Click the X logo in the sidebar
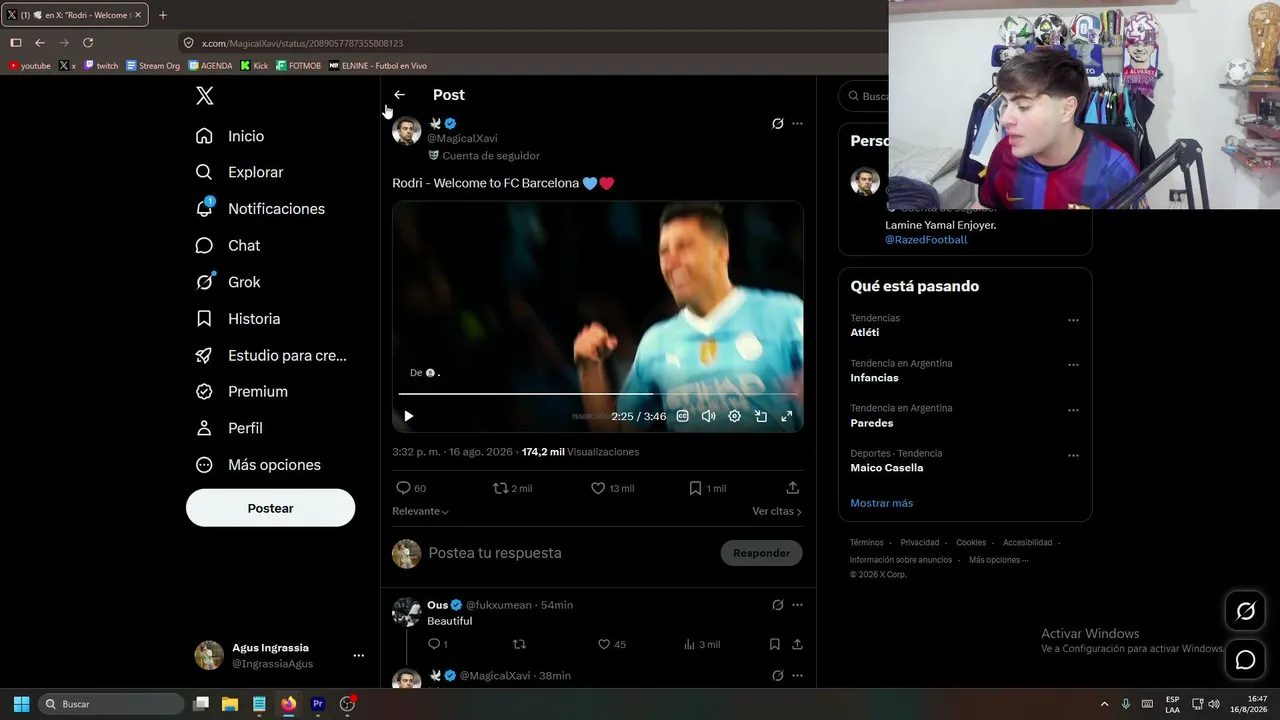1280x720 pixels. 205,96
